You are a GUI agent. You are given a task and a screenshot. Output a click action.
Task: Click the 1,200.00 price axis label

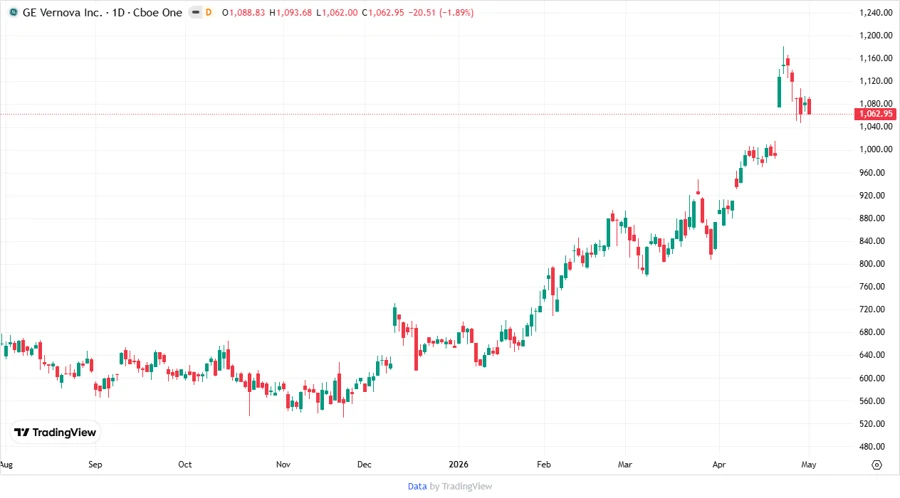click(x=876, y=35)
